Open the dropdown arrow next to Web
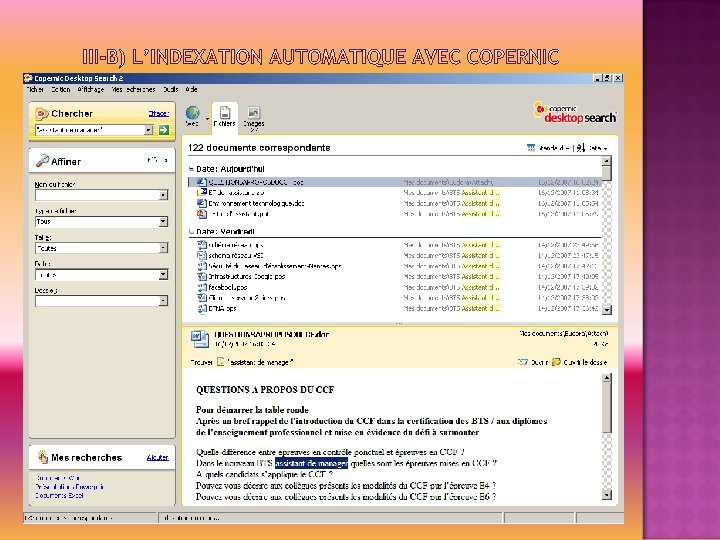This screenshot has width=720, height=540. (208, 118)
